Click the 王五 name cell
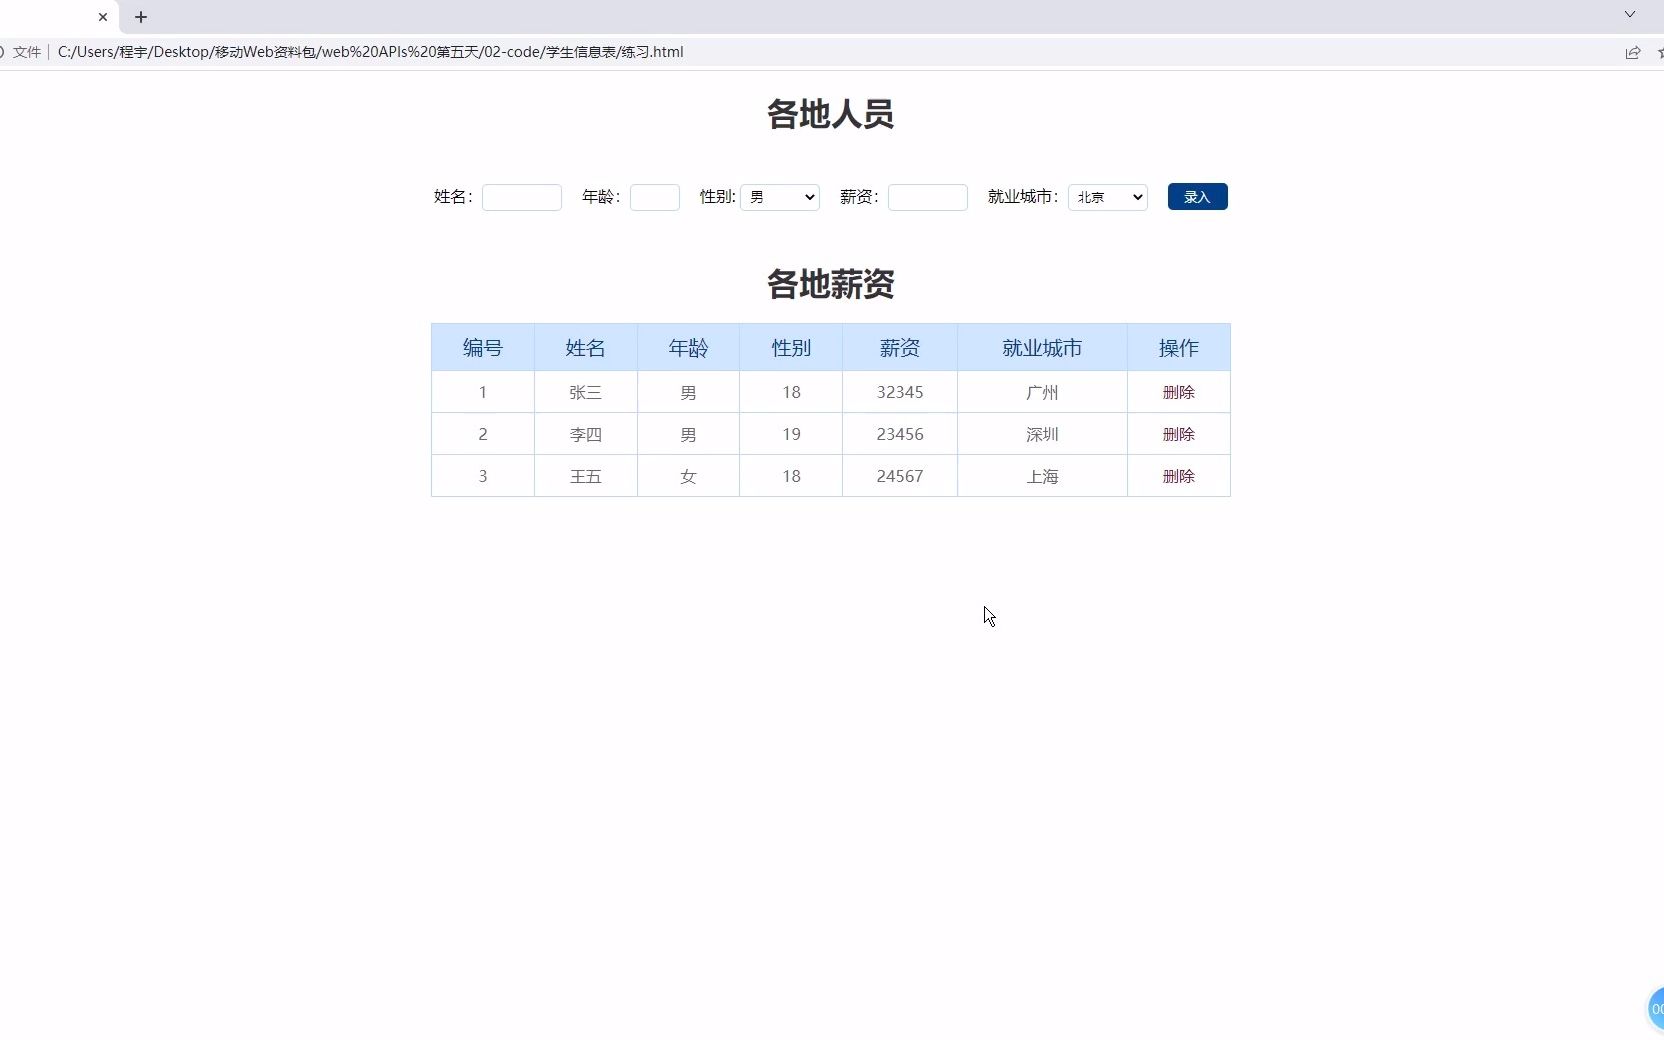This screenshot has width=1664, height=1040. tap(586, 476)
